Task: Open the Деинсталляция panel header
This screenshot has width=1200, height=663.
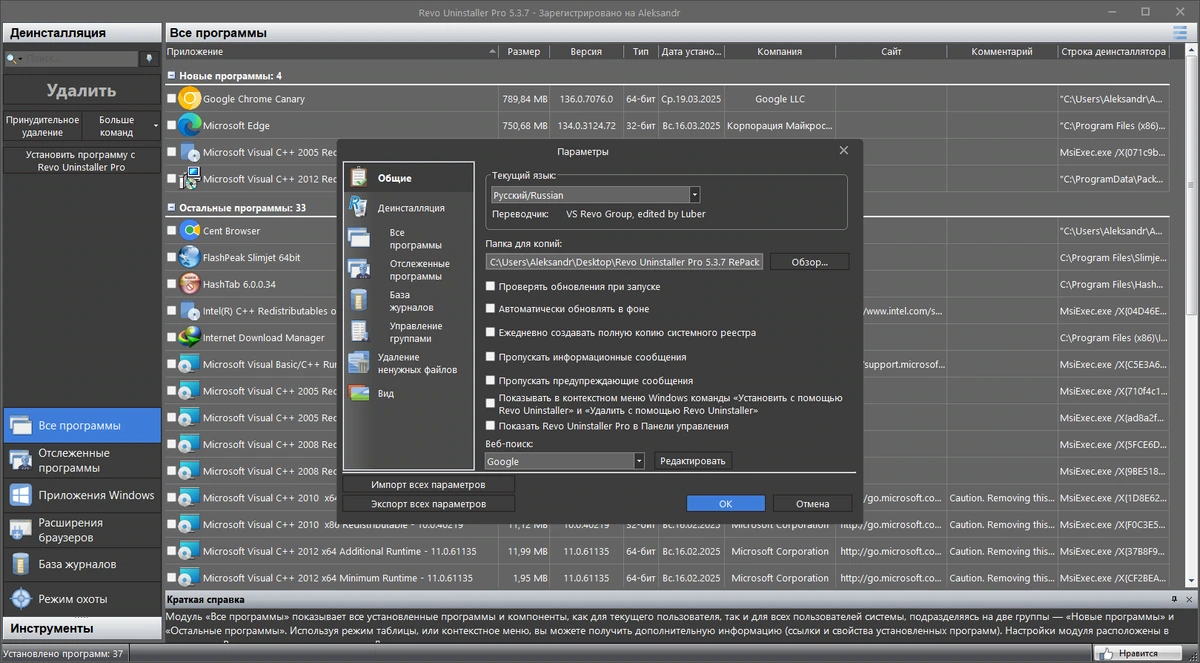Action: pos(81,32)
